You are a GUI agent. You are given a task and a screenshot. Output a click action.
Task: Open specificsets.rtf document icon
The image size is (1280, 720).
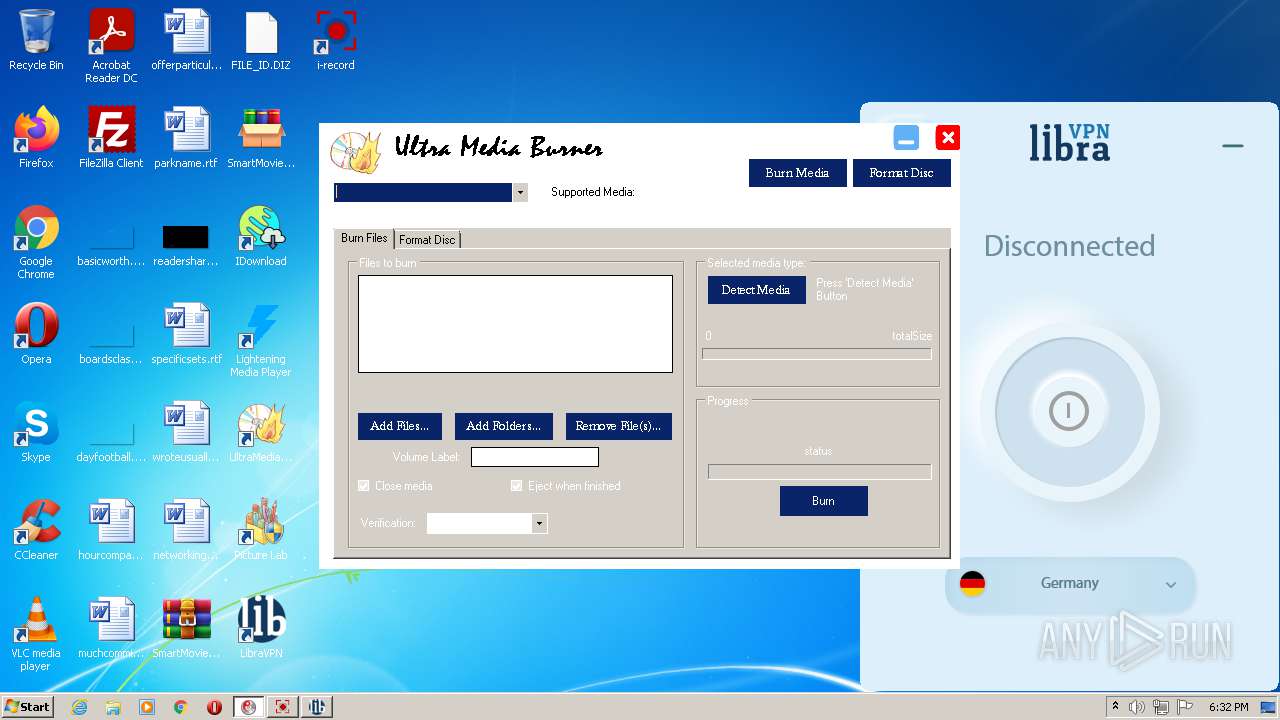click(x=186, y=334)
